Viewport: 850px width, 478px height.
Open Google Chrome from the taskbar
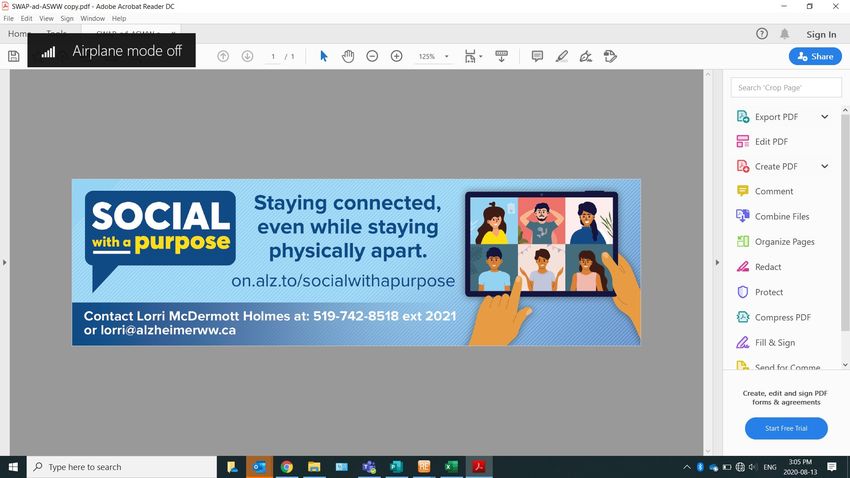[287, 467]
